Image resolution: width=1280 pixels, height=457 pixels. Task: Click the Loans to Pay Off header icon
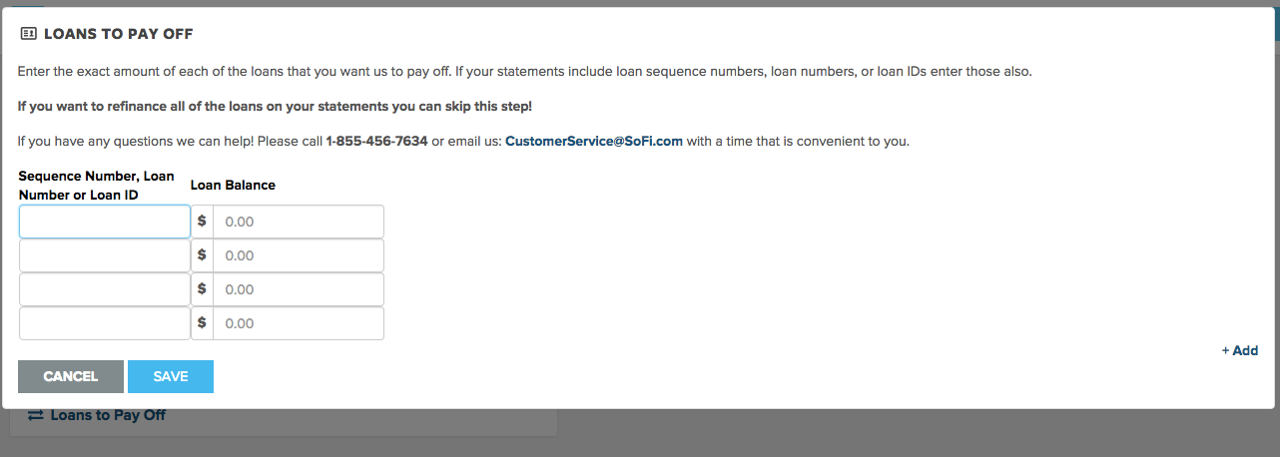pyautogui.click(x=28, y=34)
